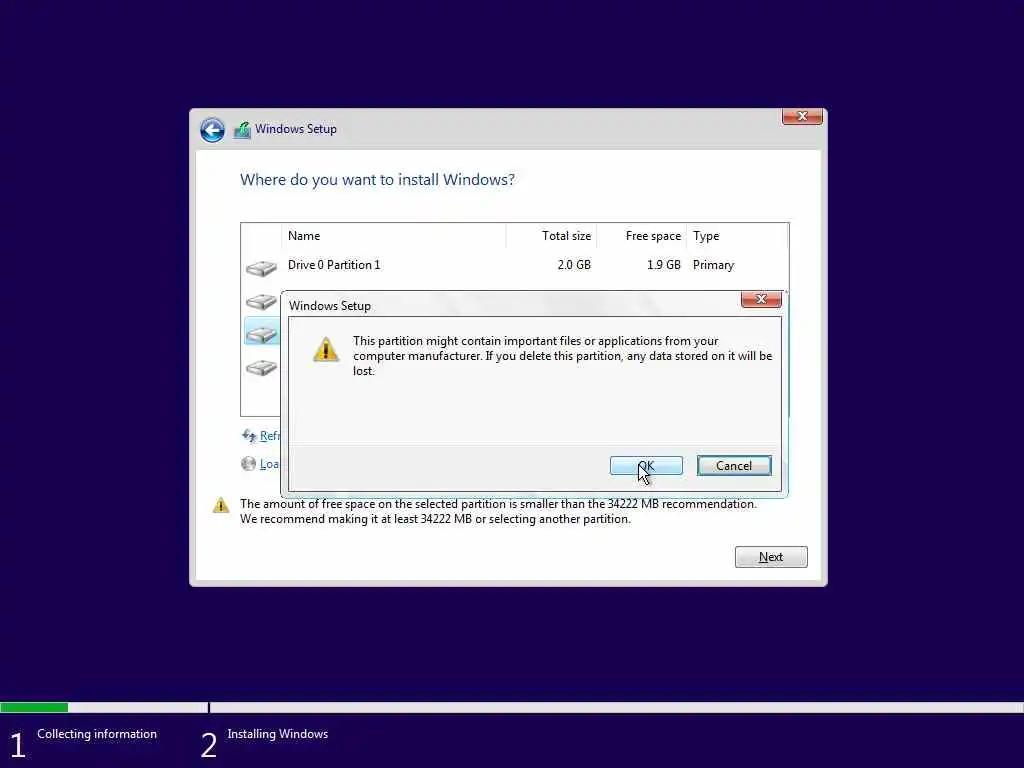
Task: Select the highlighted third drive icon
Action: [x=261, y=334]
